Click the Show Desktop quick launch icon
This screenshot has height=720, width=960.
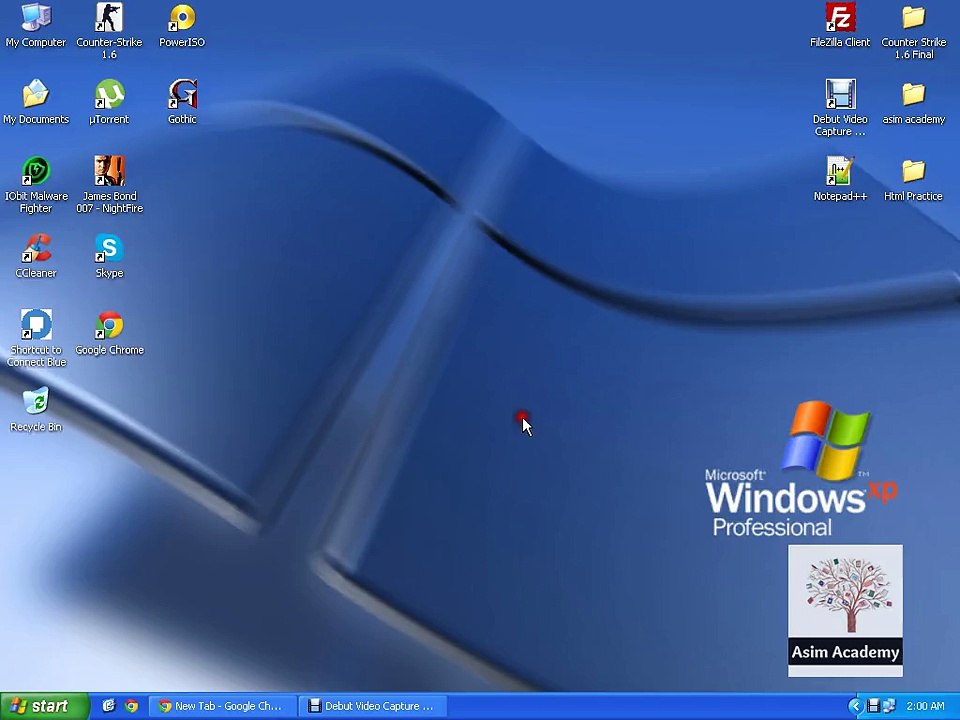(109, 706)
